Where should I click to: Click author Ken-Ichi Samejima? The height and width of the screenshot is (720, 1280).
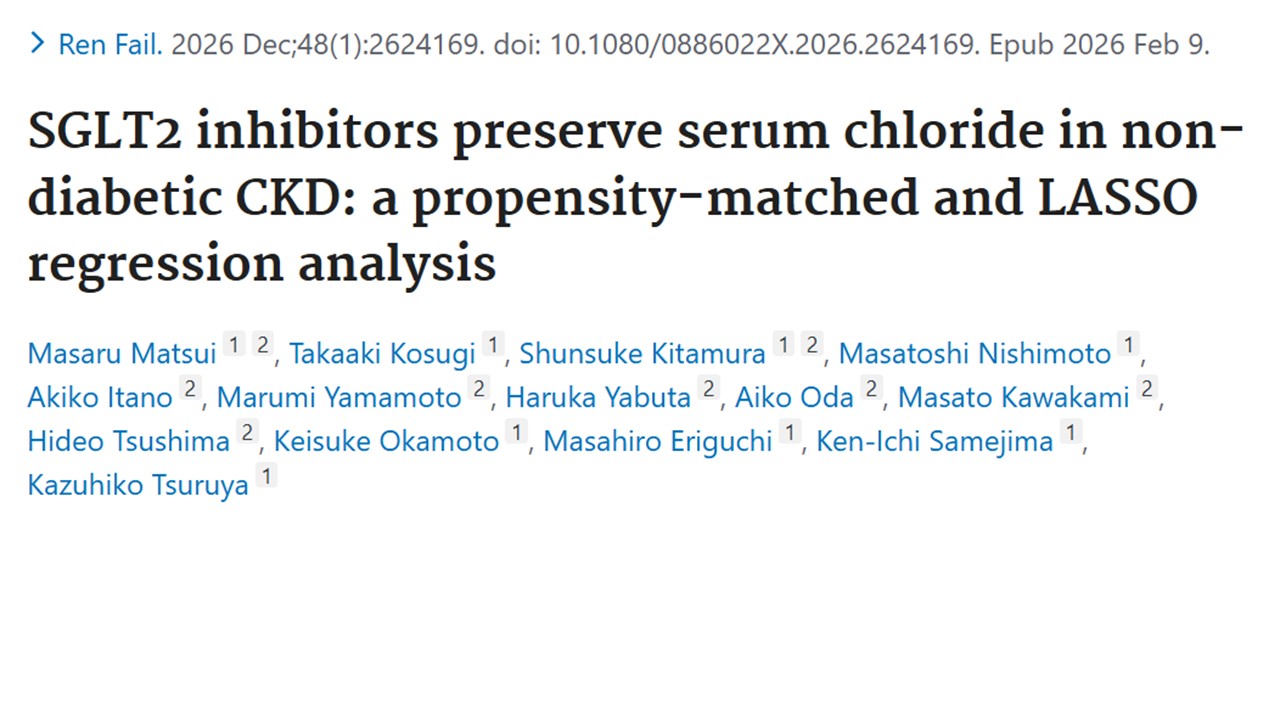pyautogui.click(x=934, y=441)
